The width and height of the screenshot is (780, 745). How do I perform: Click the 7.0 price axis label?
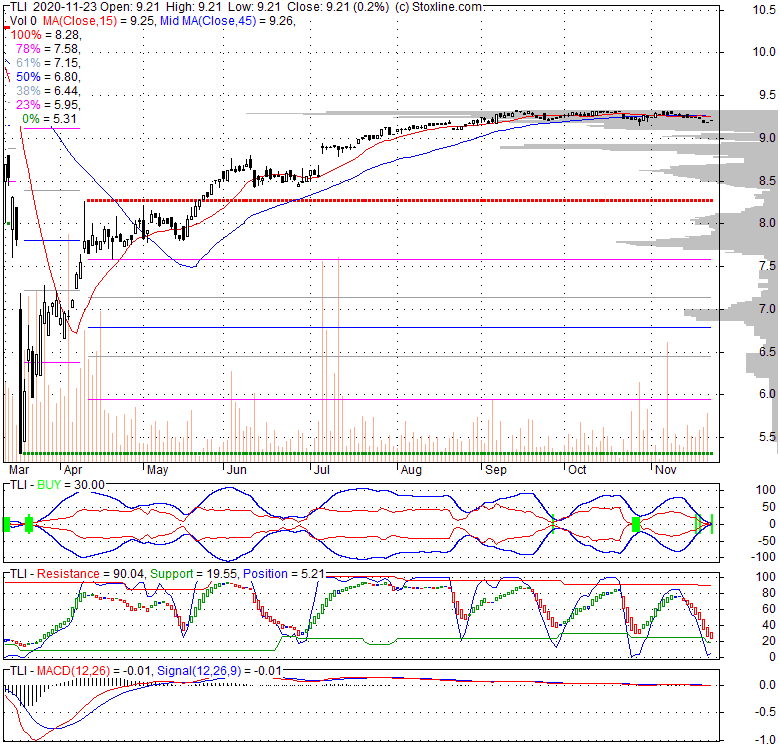pyautogui.click(x=767, y=309)
